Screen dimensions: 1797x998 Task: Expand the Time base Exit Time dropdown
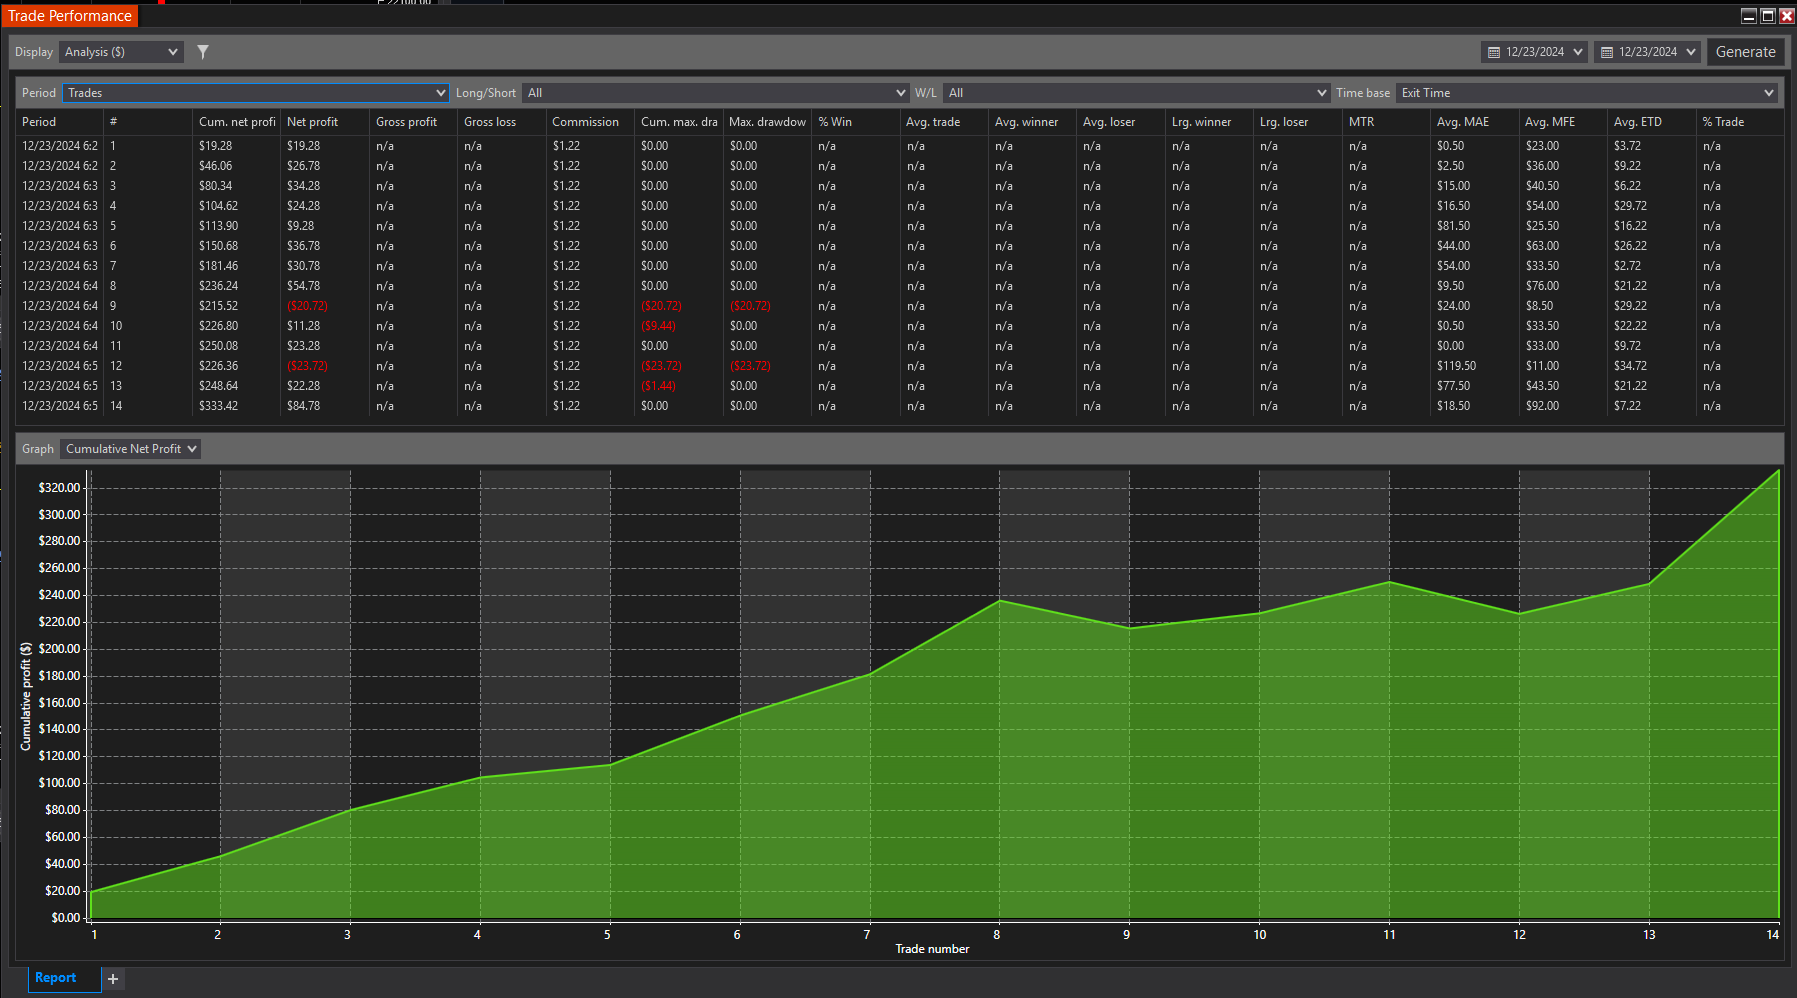[x=1586, y=93]
